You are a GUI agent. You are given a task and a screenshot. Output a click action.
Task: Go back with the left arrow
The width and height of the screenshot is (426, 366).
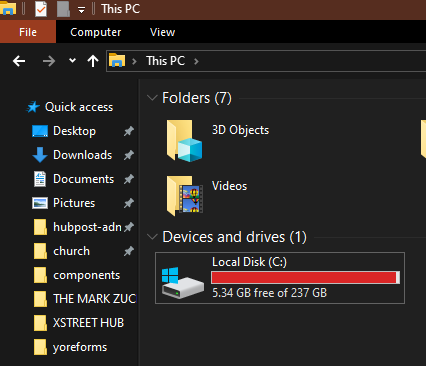coord(19,61)
